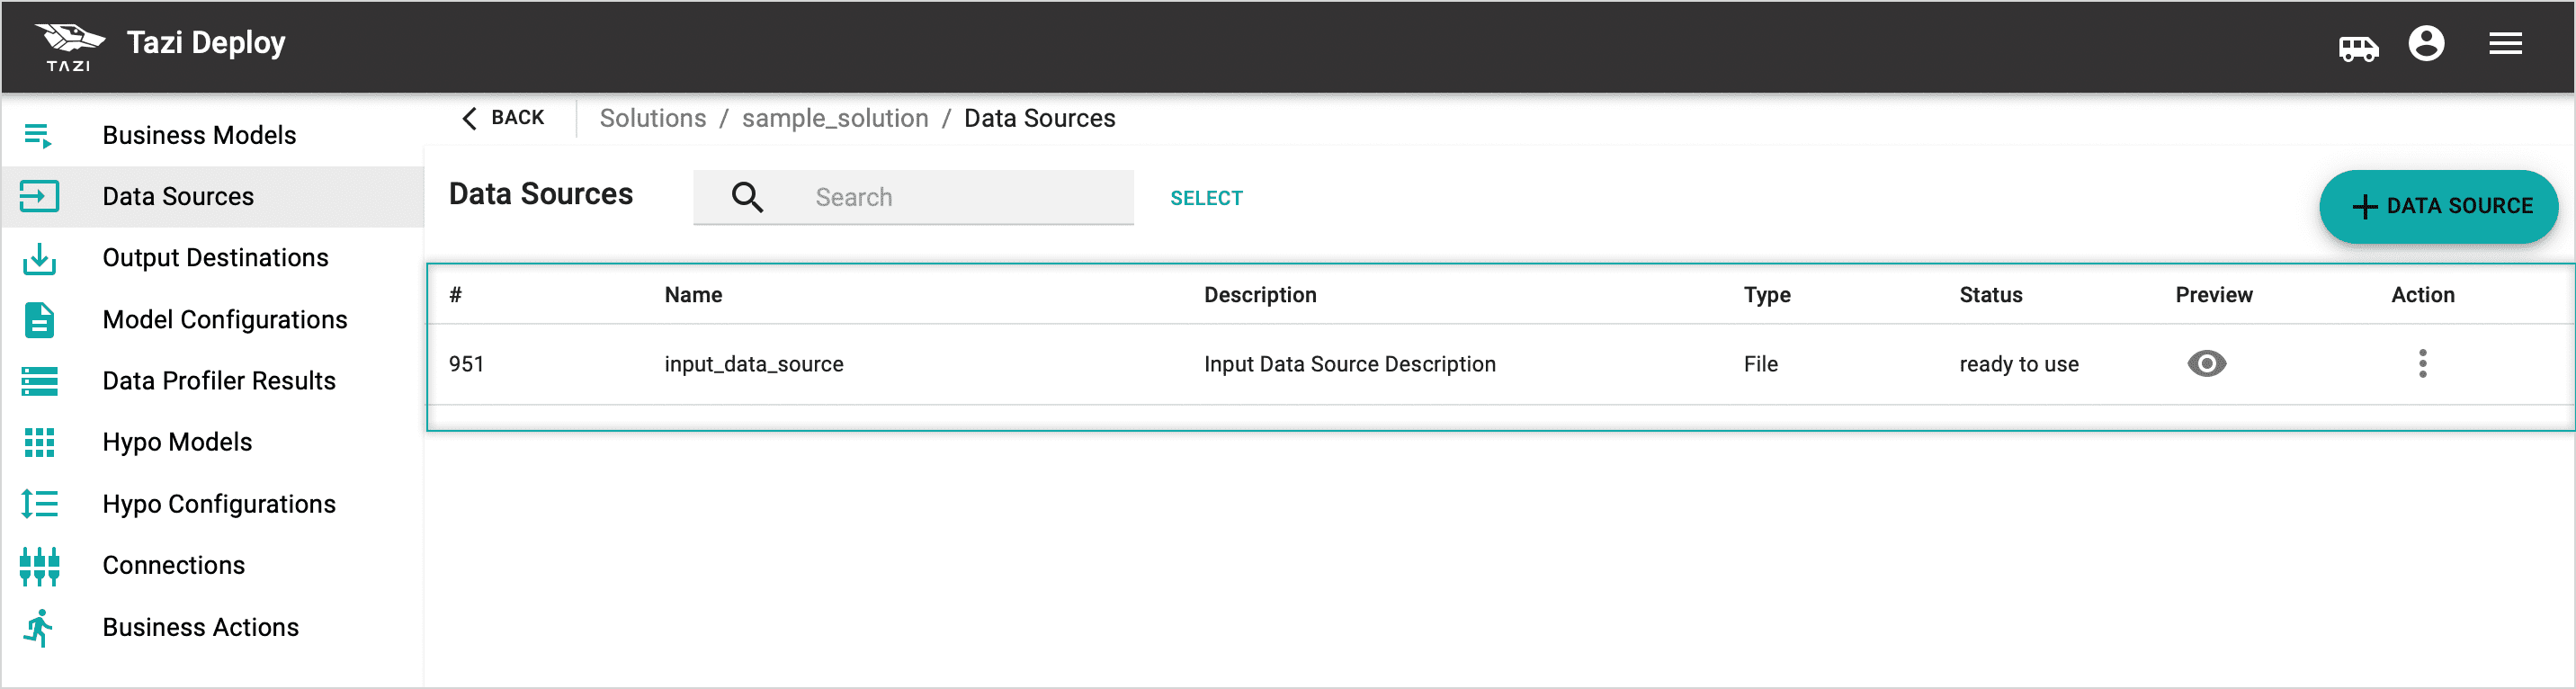Open Output Destinations menu item
Screen dimensions: 2576x689
tap(215, 258)
